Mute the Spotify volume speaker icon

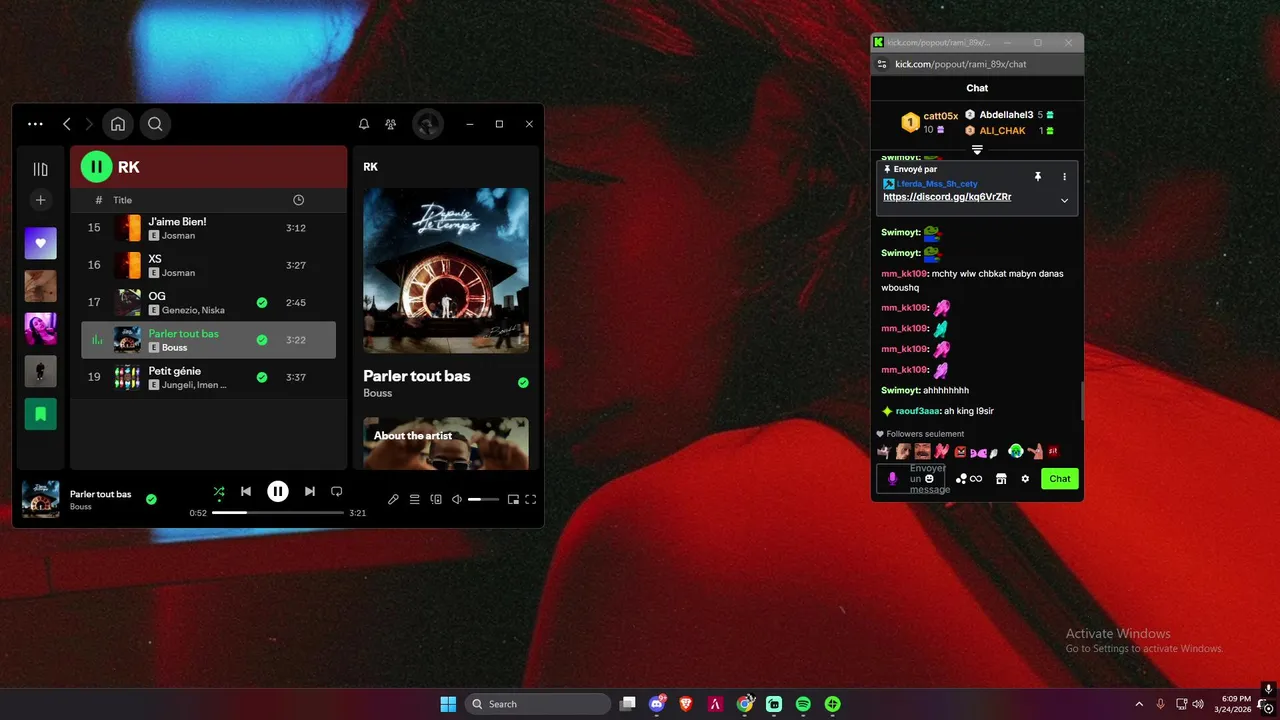point(457,499)
